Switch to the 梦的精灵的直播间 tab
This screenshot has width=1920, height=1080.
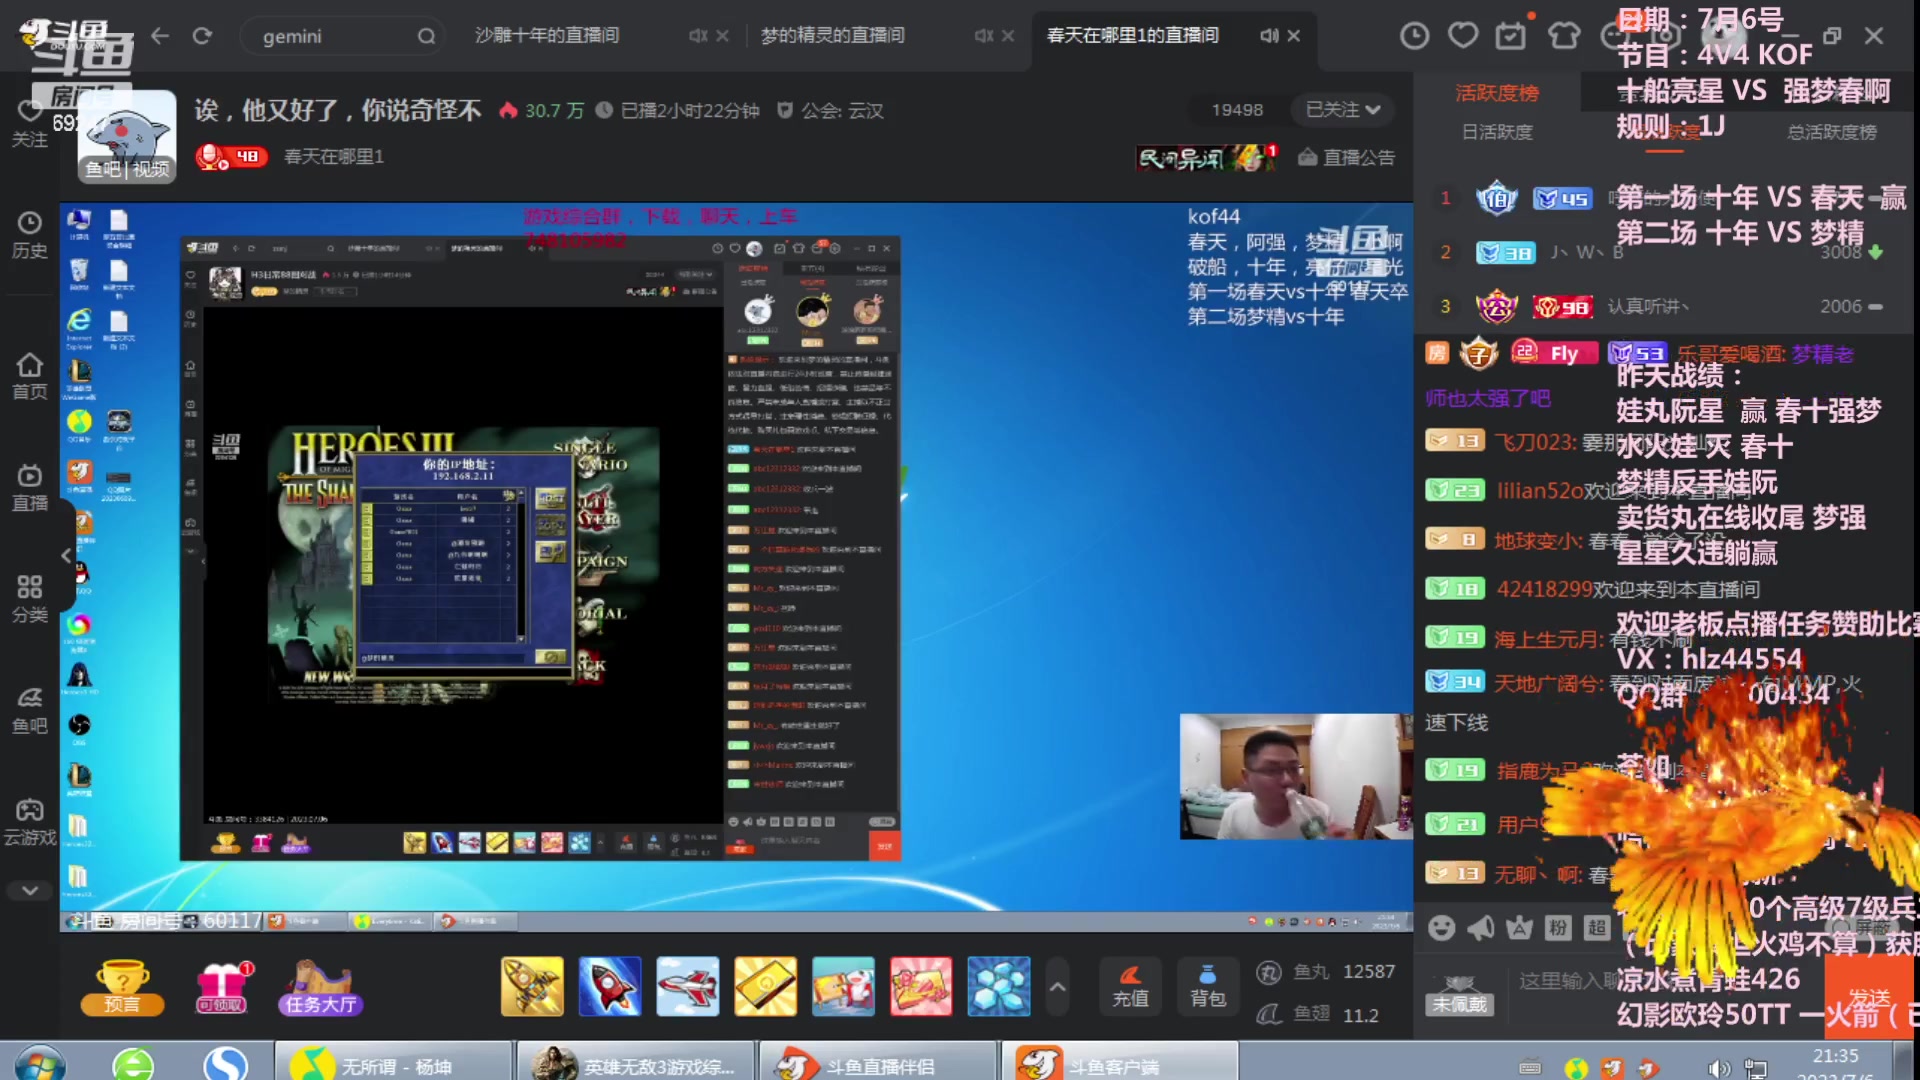[x=832, y=35]
